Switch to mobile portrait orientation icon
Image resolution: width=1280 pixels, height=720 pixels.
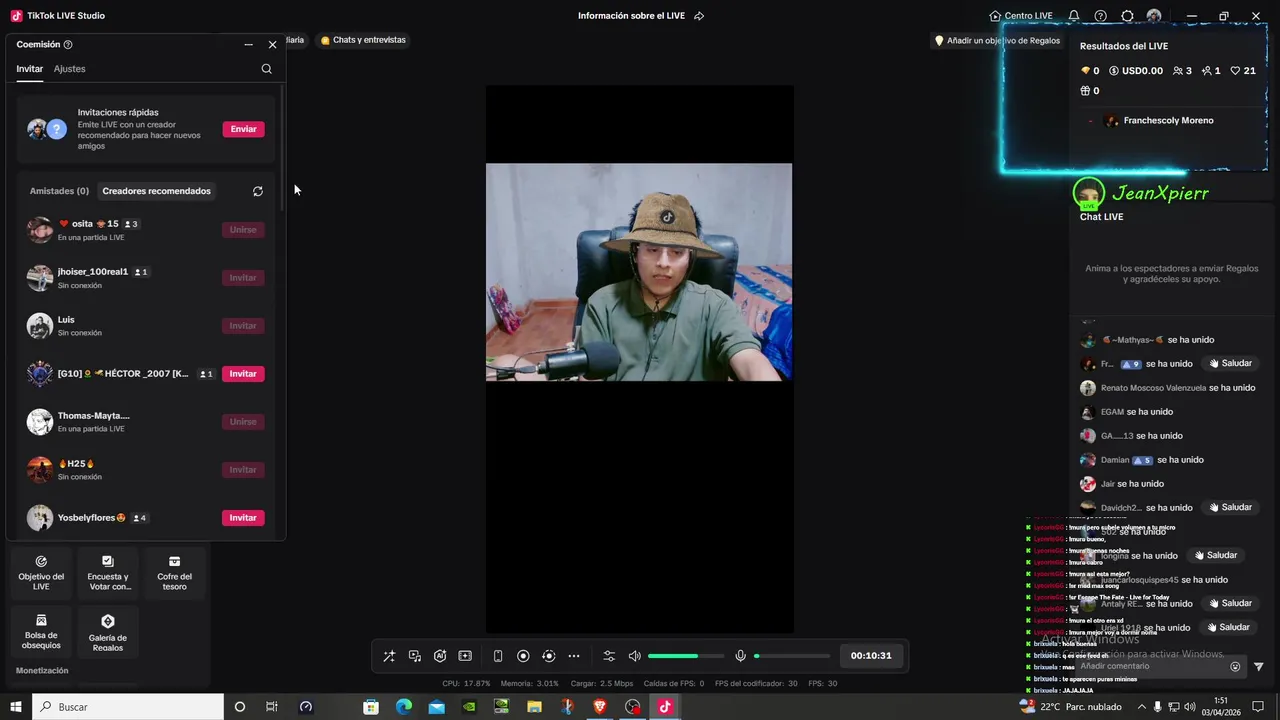498,656
